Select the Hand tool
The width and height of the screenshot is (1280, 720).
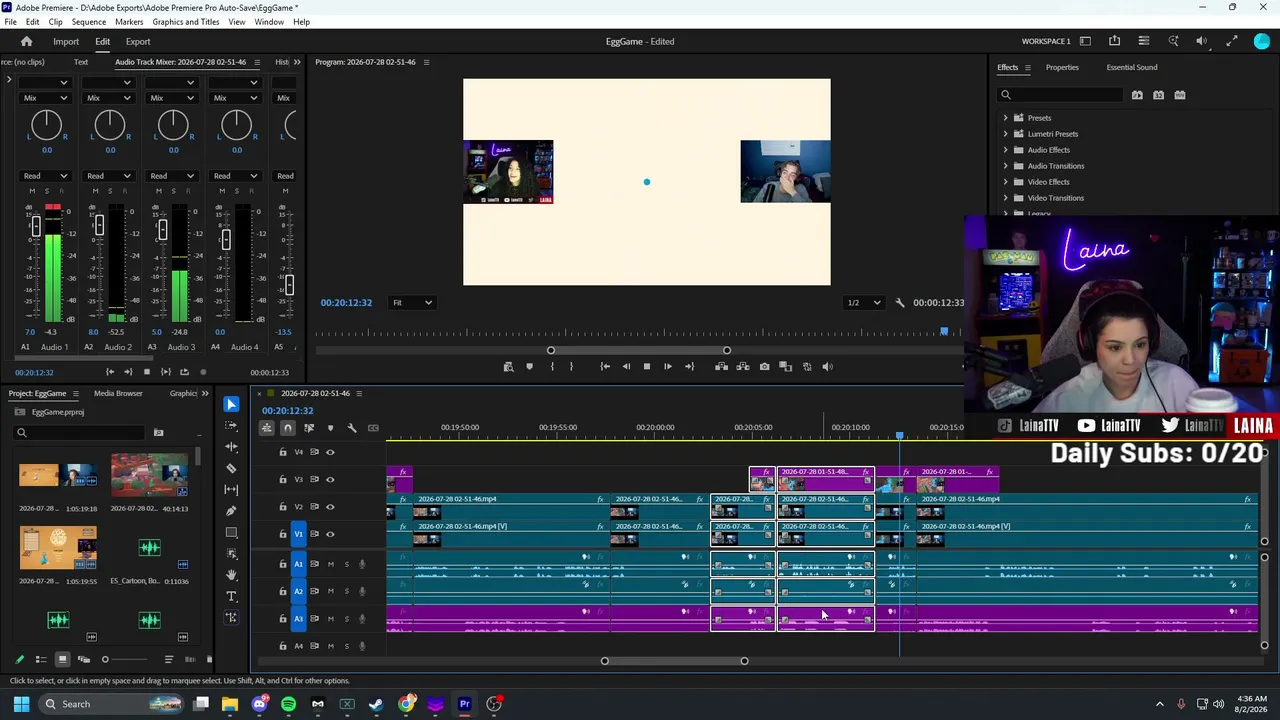(231, 575)
